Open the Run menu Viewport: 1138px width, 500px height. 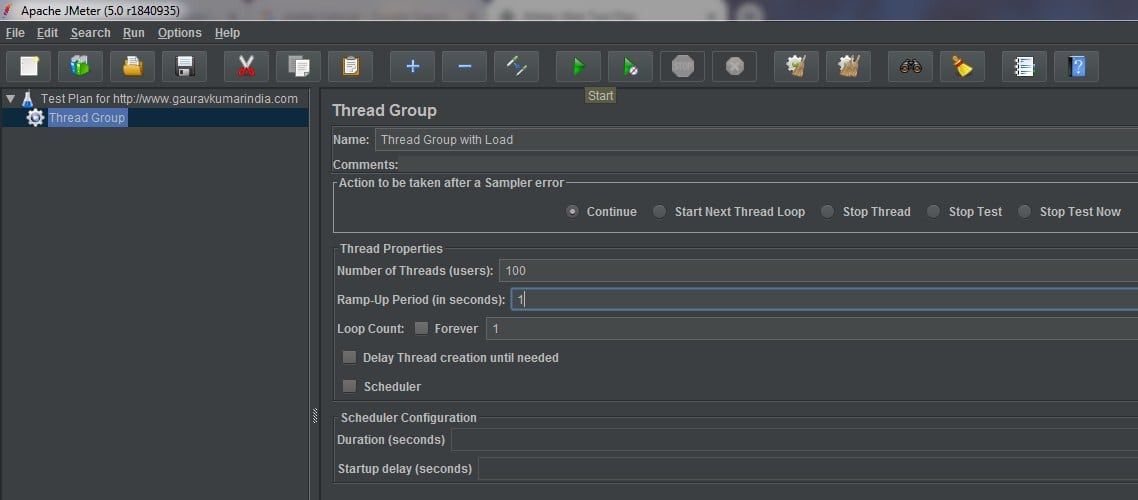[x=134, y=33]
